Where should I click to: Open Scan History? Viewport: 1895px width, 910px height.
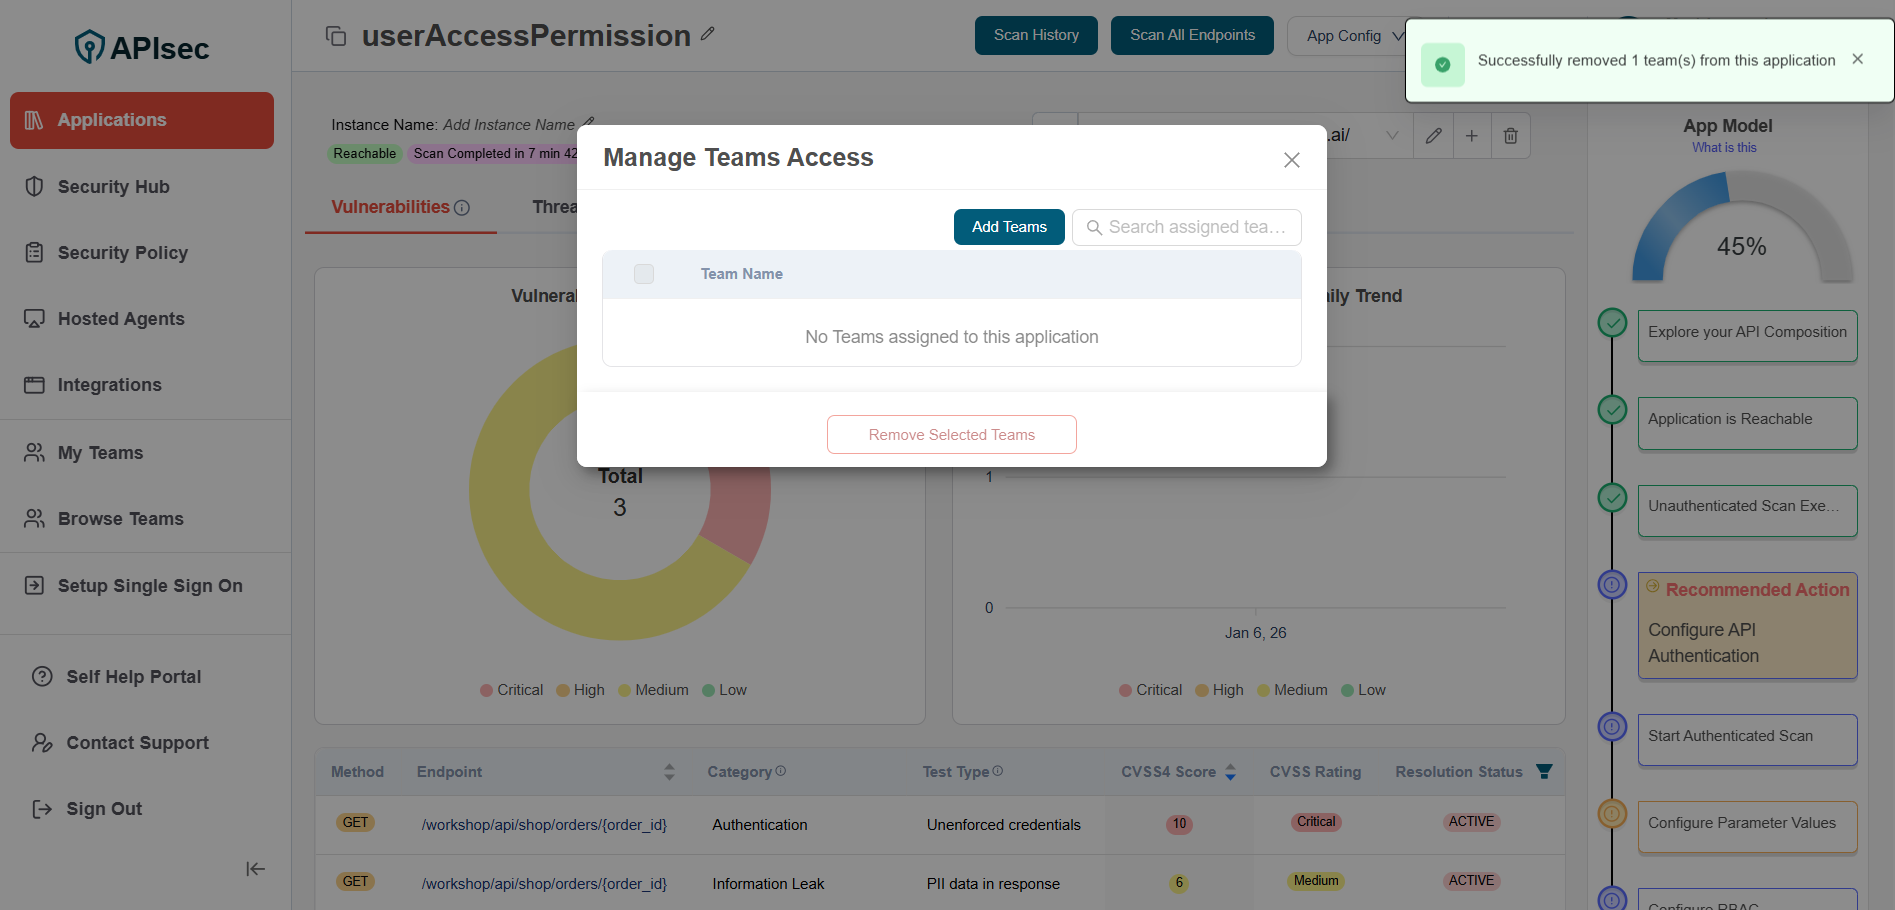click(1036, 35)
